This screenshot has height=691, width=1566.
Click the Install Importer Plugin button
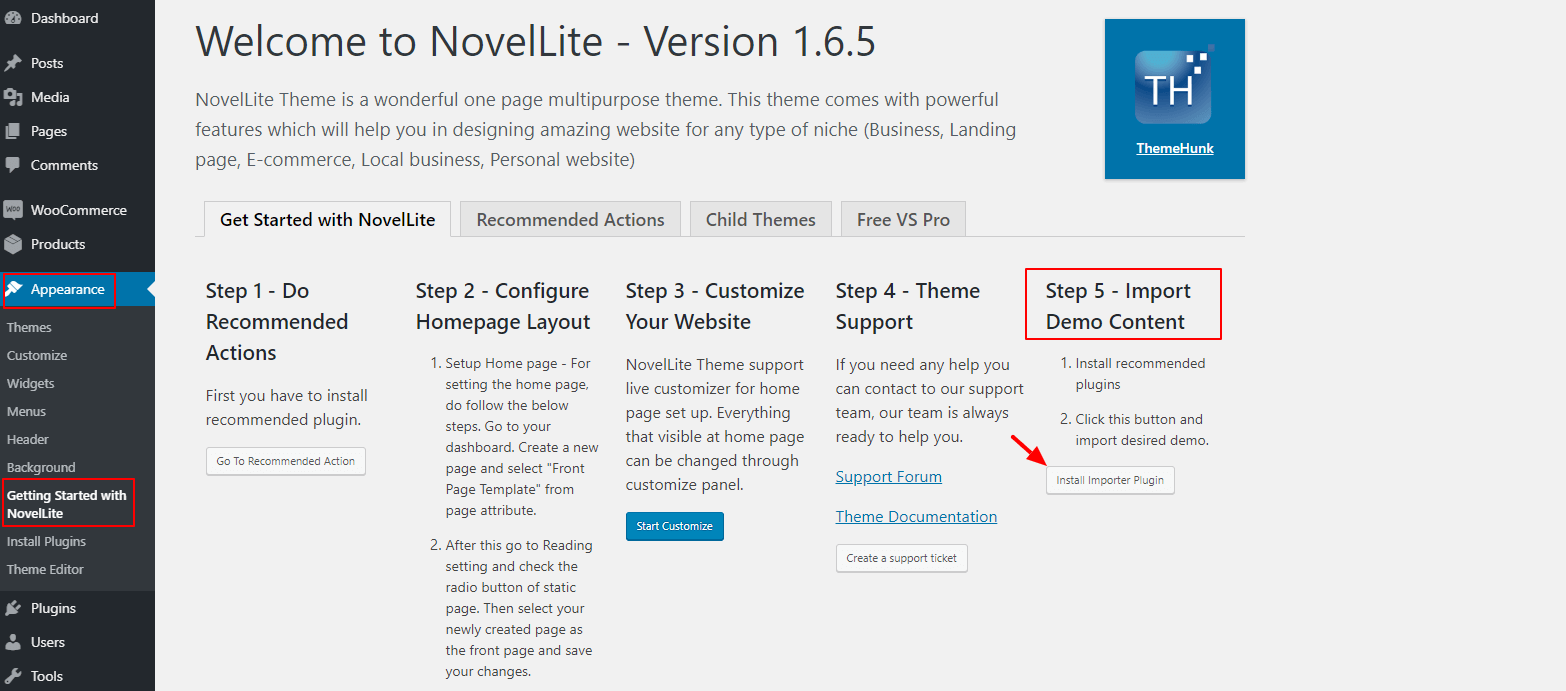tap(1110, 480)
